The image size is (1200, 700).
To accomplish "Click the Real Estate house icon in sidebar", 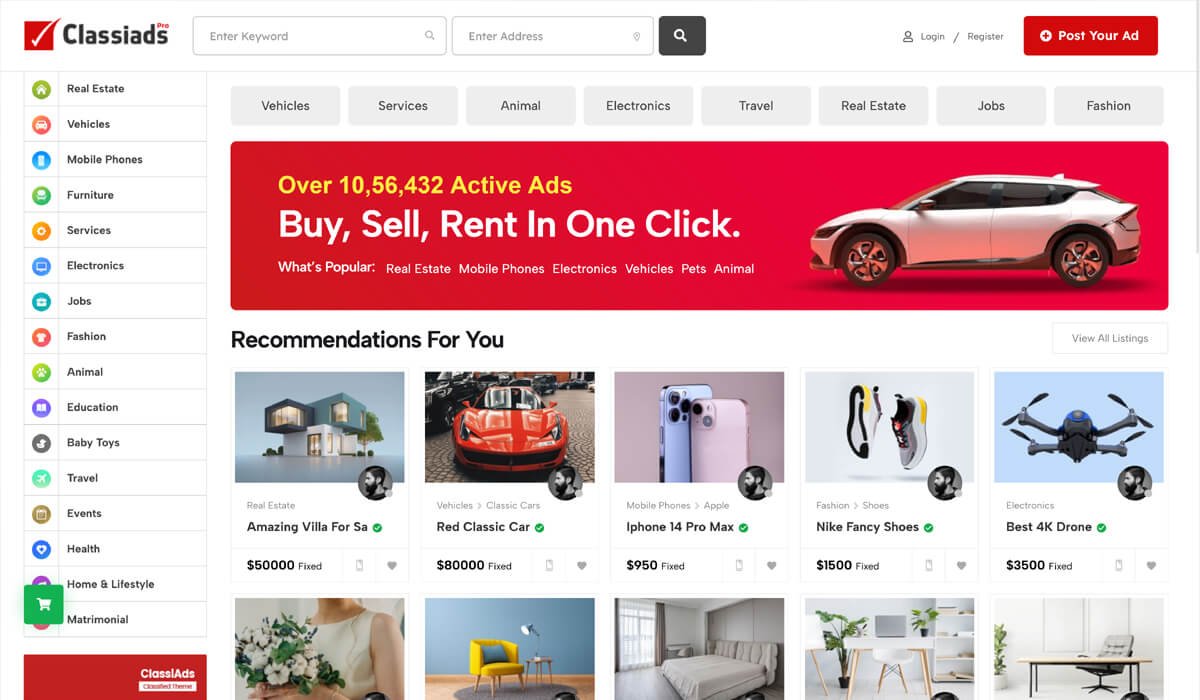I will point(42,89).
